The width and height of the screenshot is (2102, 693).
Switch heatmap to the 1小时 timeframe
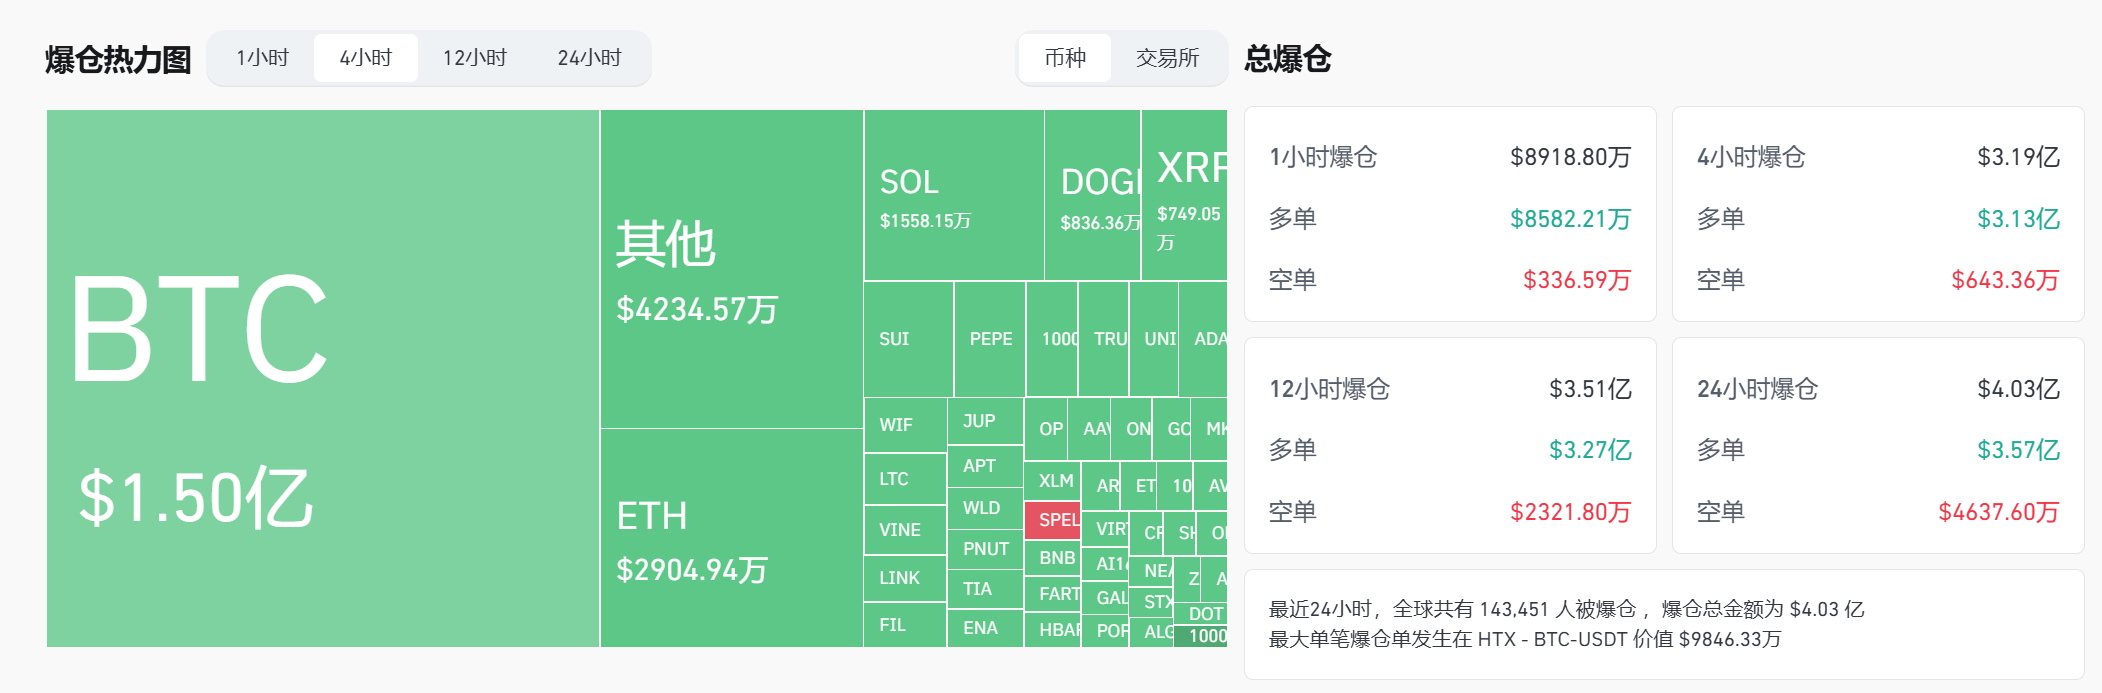[x=262, y=58]
